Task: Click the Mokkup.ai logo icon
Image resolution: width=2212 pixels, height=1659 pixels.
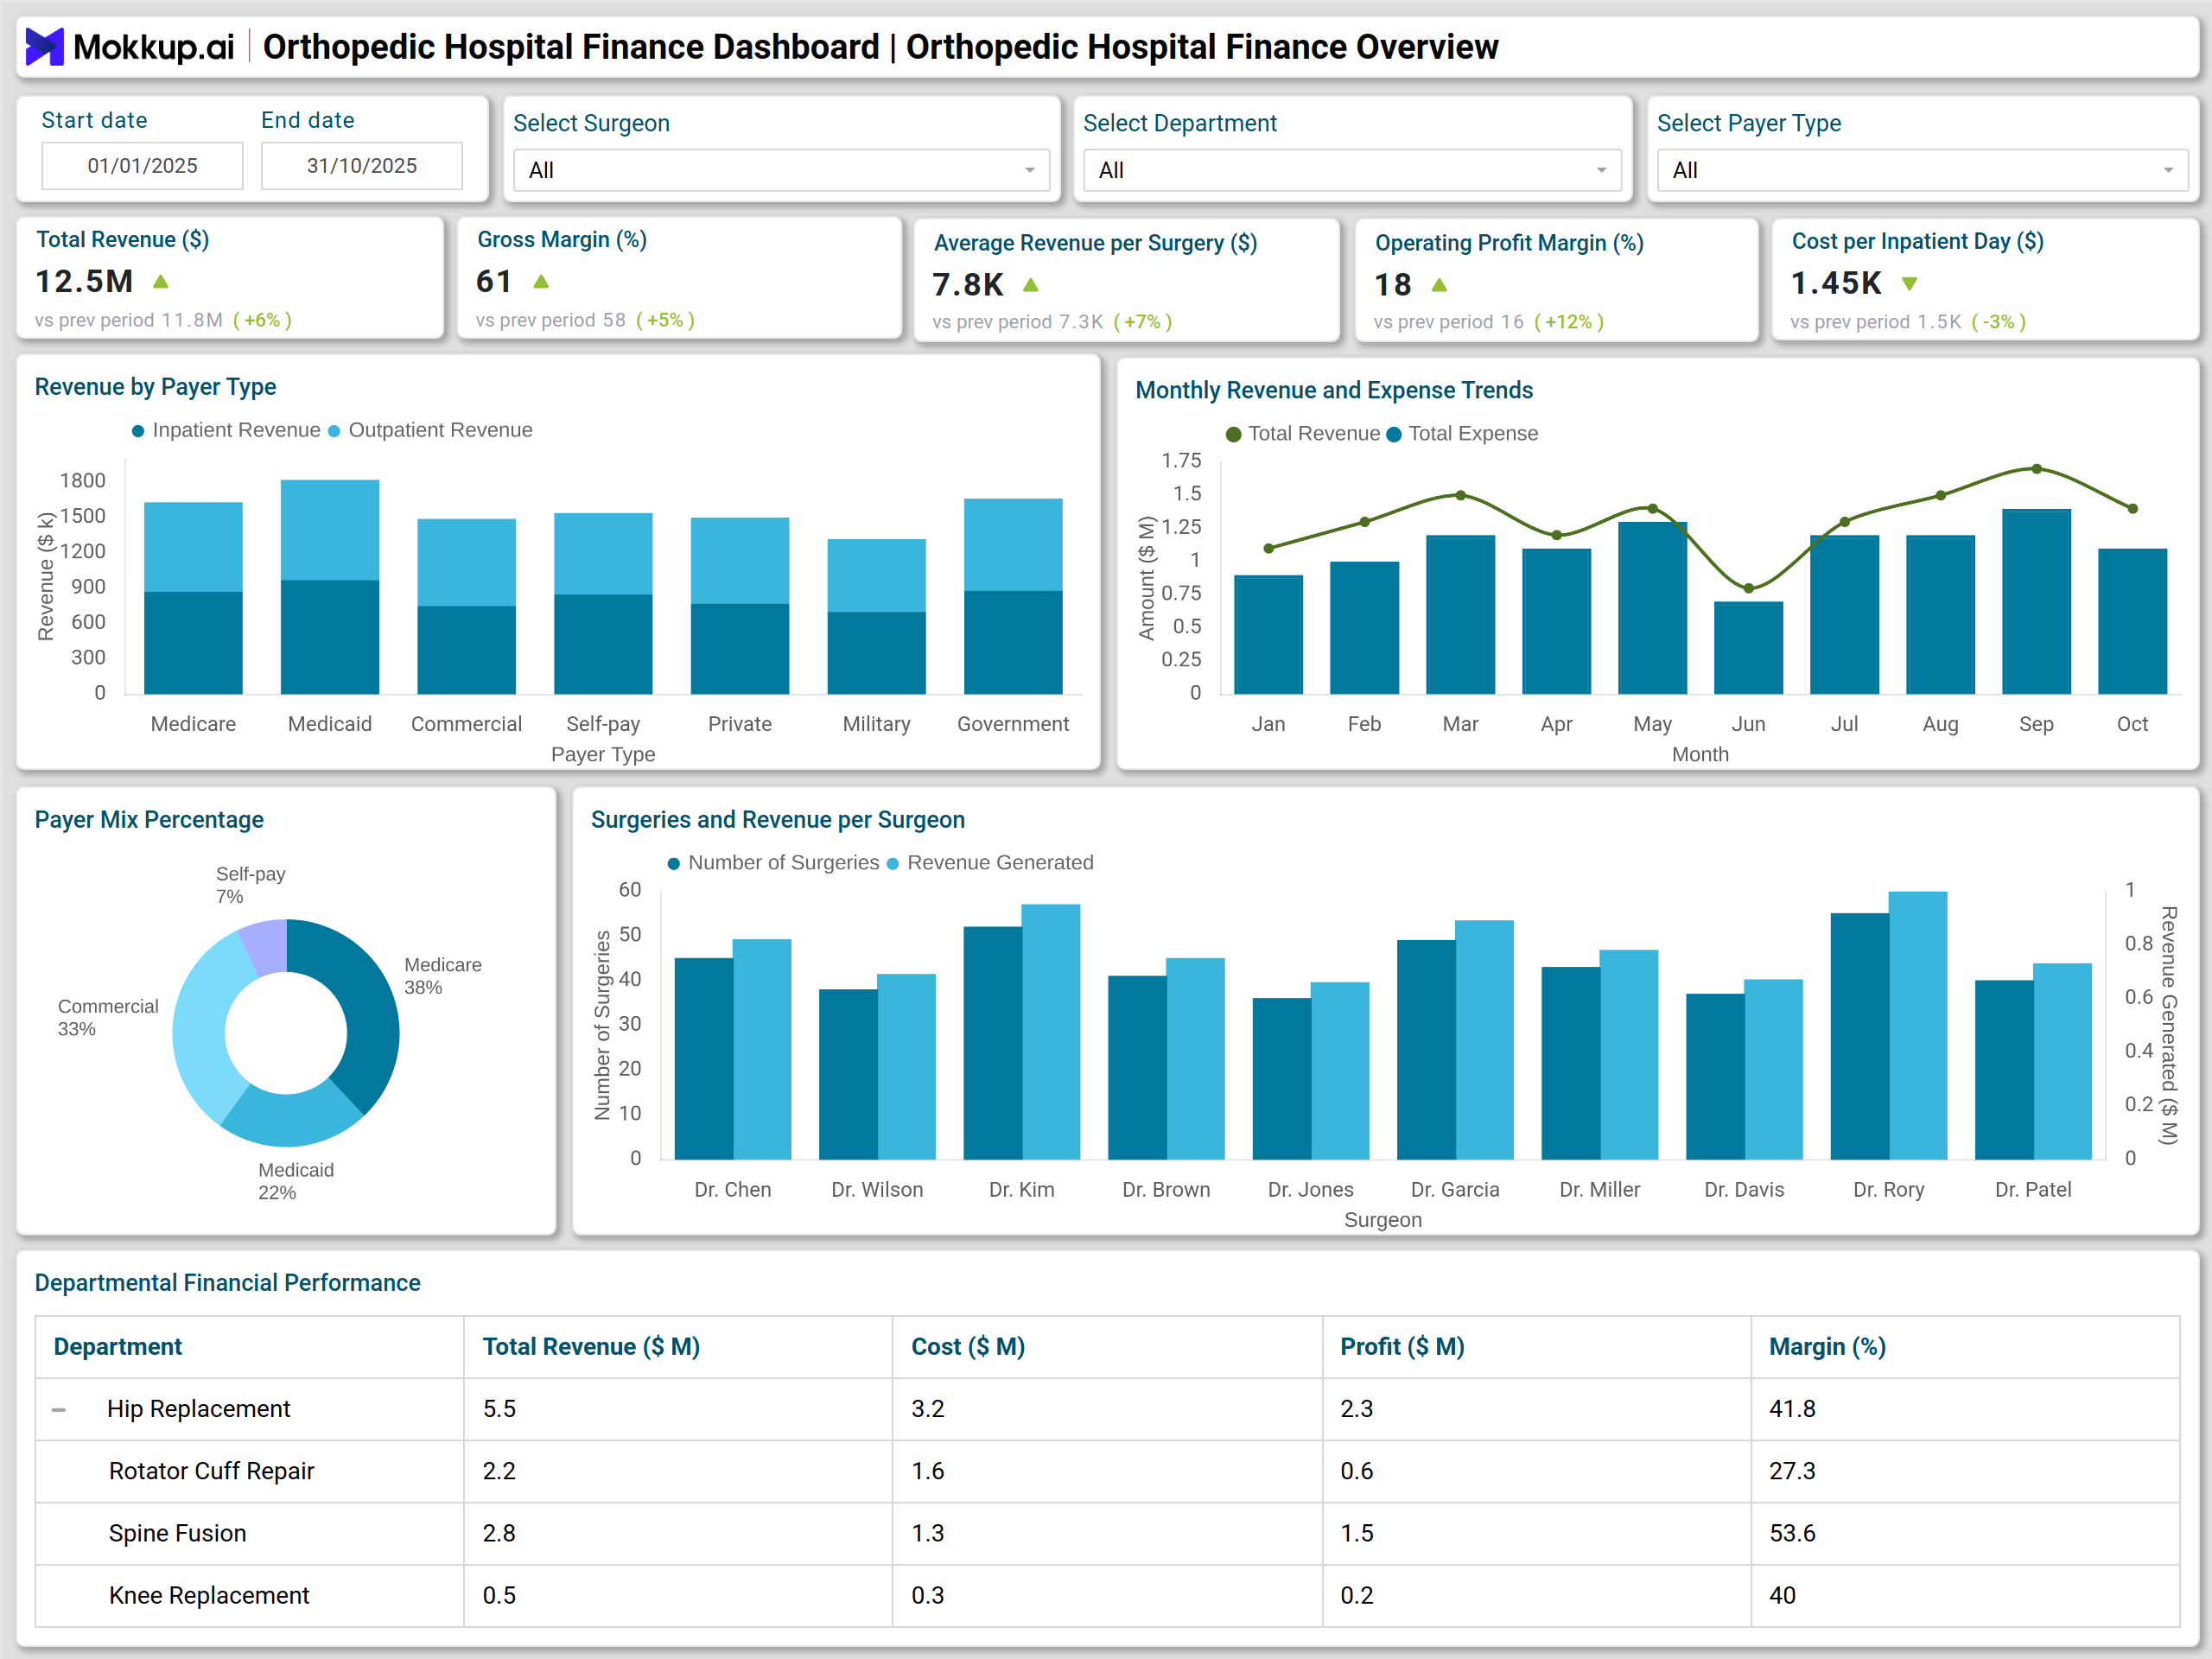Action: [x=44, y=47]
